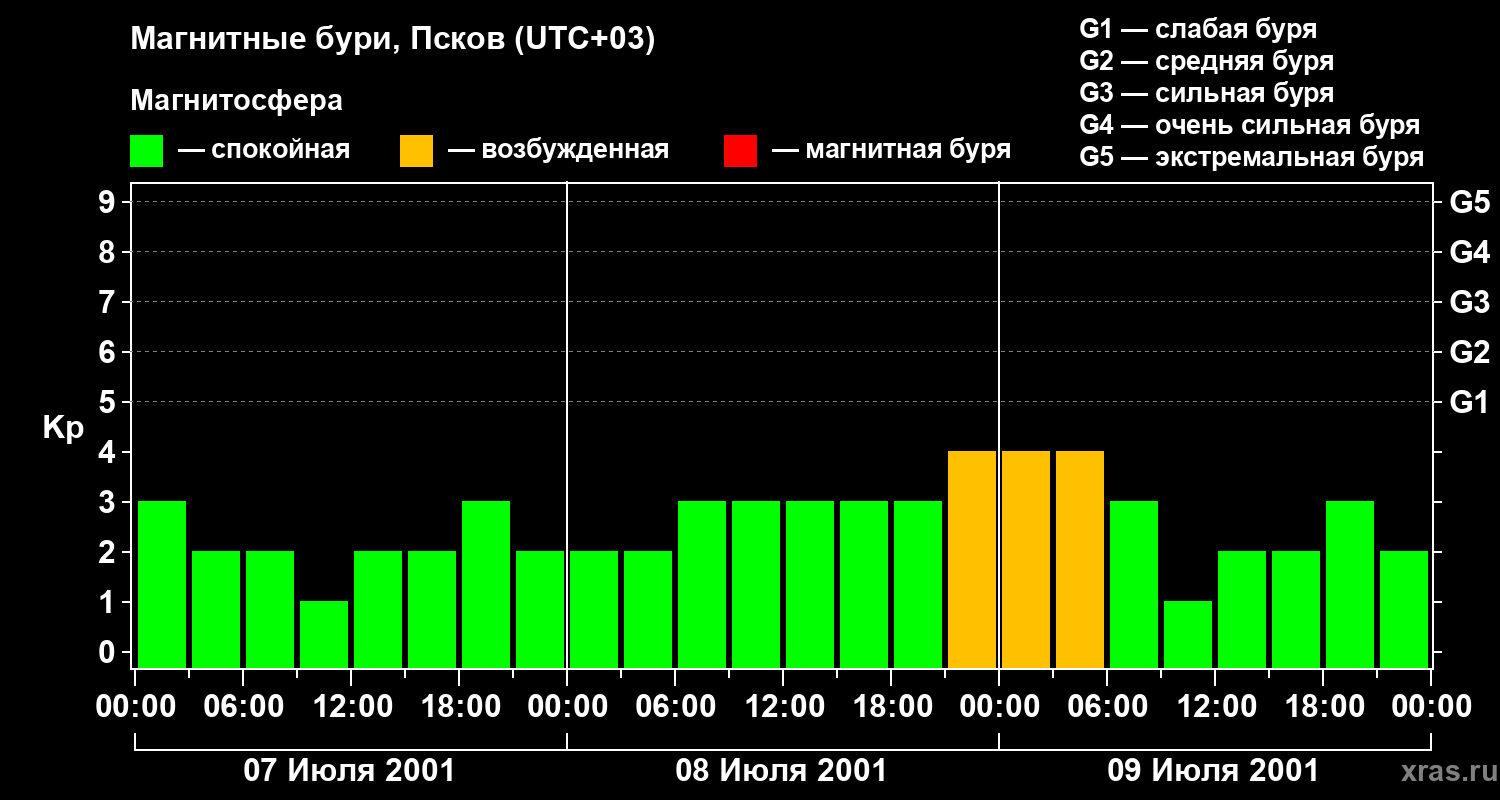Click the Kp 3 bar at 18:00 on 07 Июля

pyautogui.click(x=486, y=584)
